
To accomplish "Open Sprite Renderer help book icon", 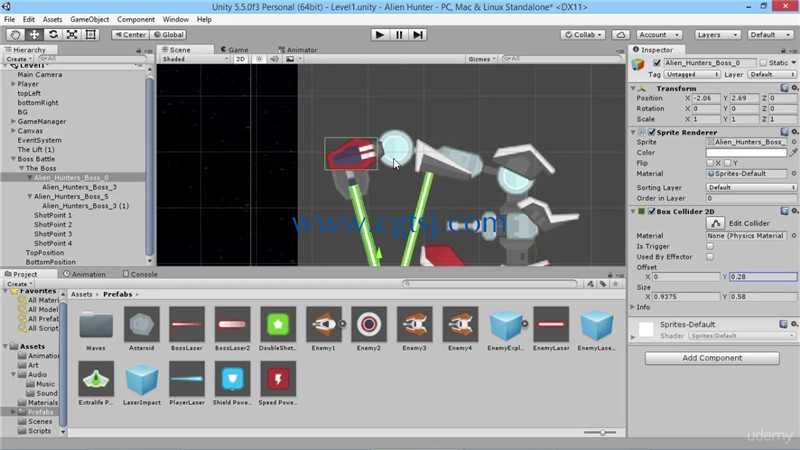I will tap(785, 132).
